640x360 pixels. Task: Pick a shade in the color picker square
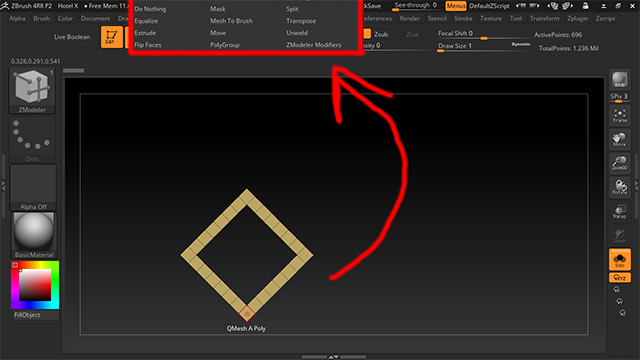(x=35, y=285)
